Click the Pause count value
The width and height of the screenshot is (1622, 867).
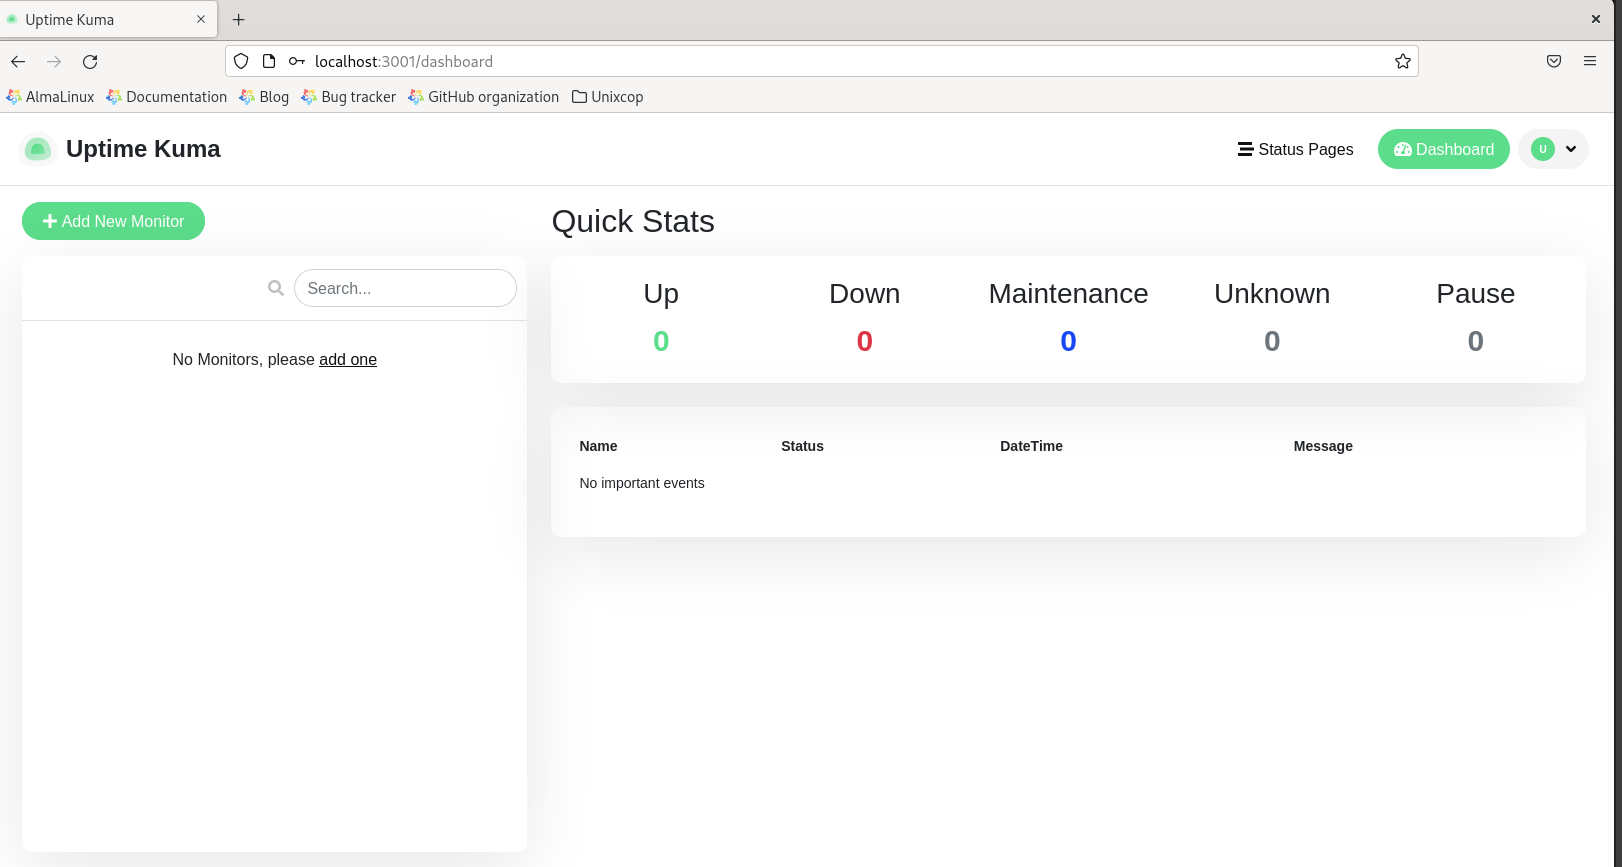point(1476,341)
